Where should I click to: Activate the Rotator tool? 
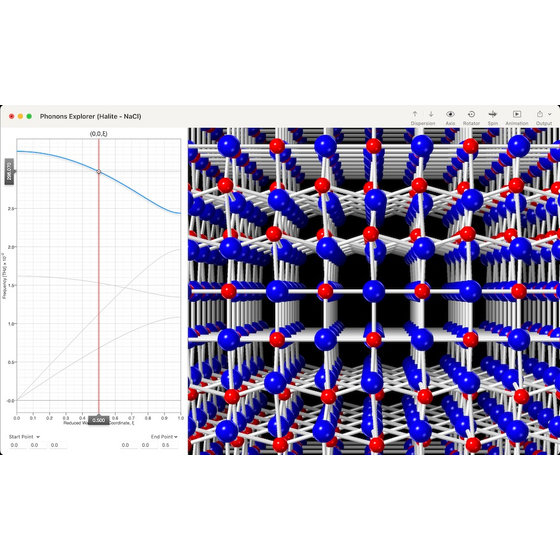pos(471,114)
